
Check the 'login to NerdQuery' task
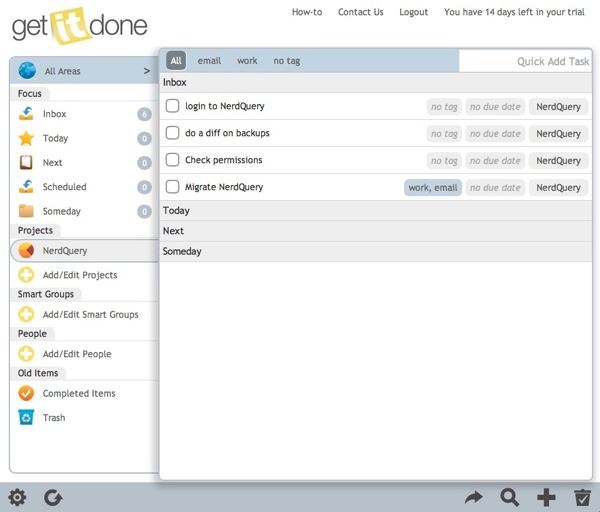tap(172, 106)
